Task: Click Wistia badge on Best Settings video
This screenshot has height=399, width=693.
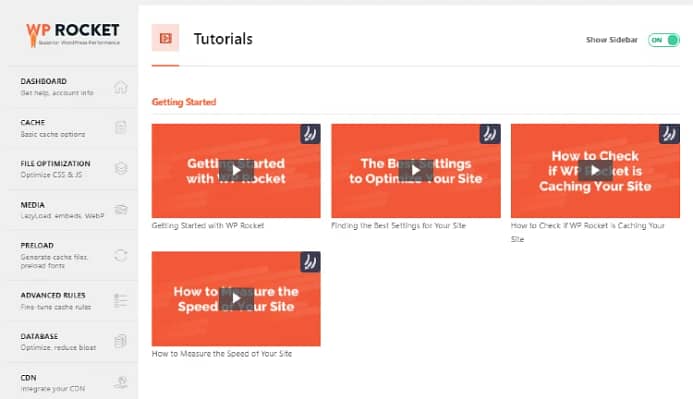Action: [x=490, y=134]
